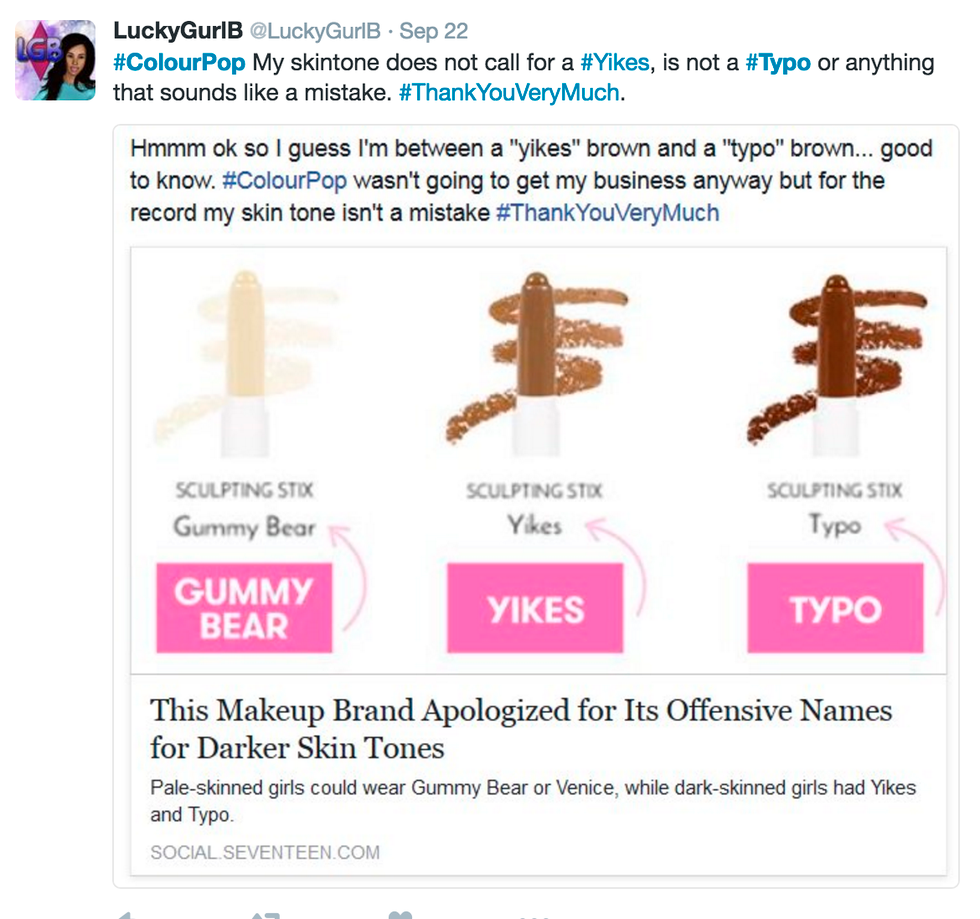Click the reply arrow icon under the tweet
The width and height of the screenshot is (980, 919).
pos(122,914)
